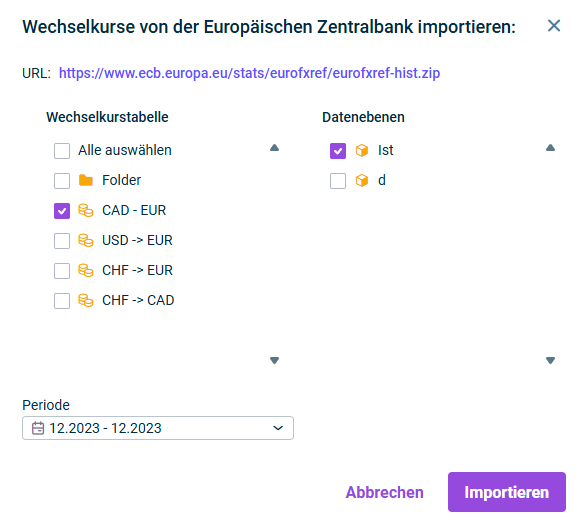Click the cube icon next to d
This screenshot has height=524, width=588.
362,180
